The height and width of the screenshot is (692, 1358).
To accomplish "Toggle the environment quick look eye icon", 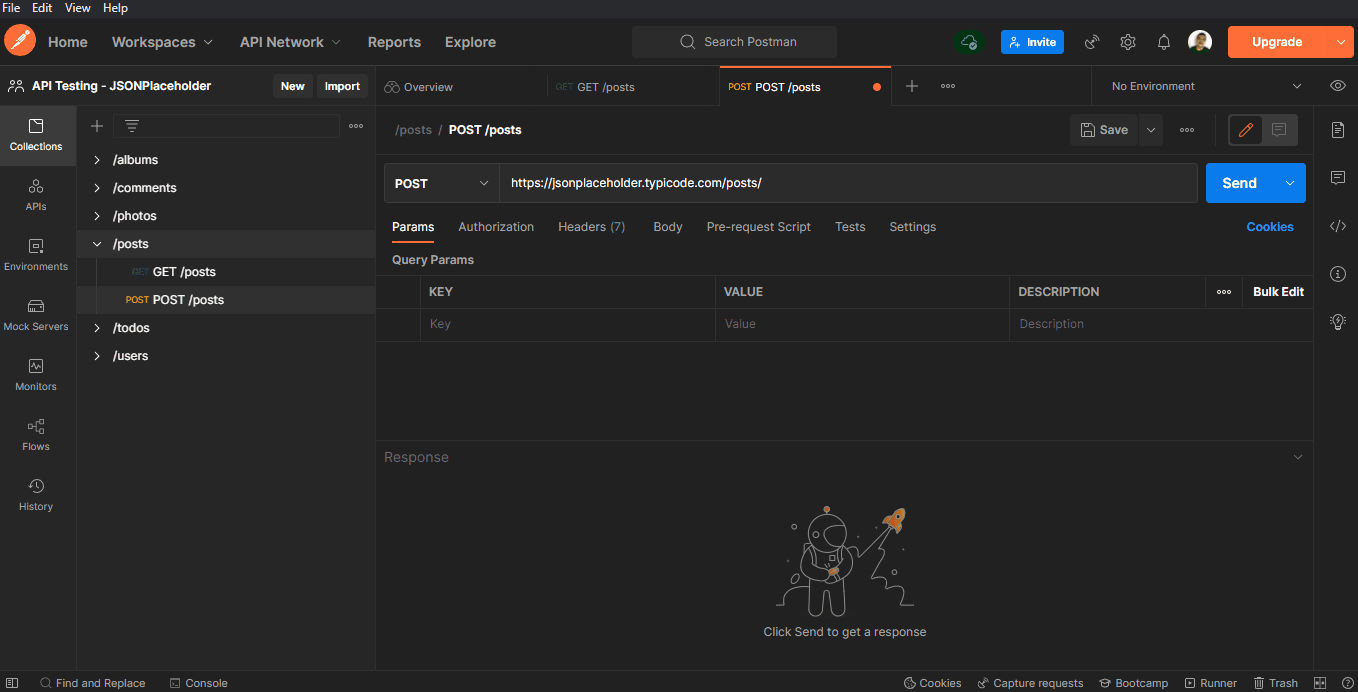I will point(1338,86).
